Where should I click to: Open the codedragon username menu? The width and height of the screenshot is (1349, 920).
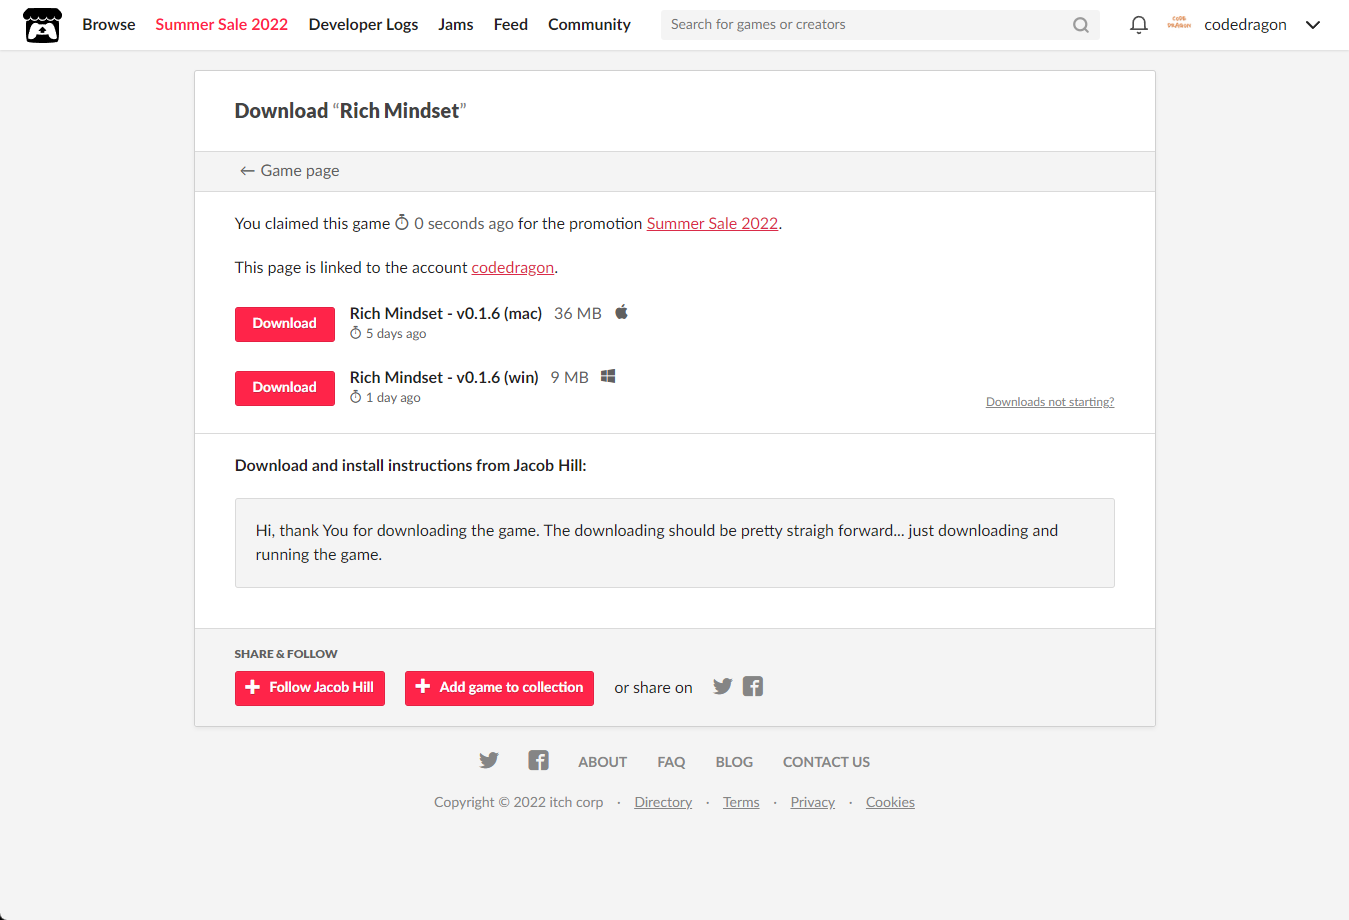pos(1245,25)
